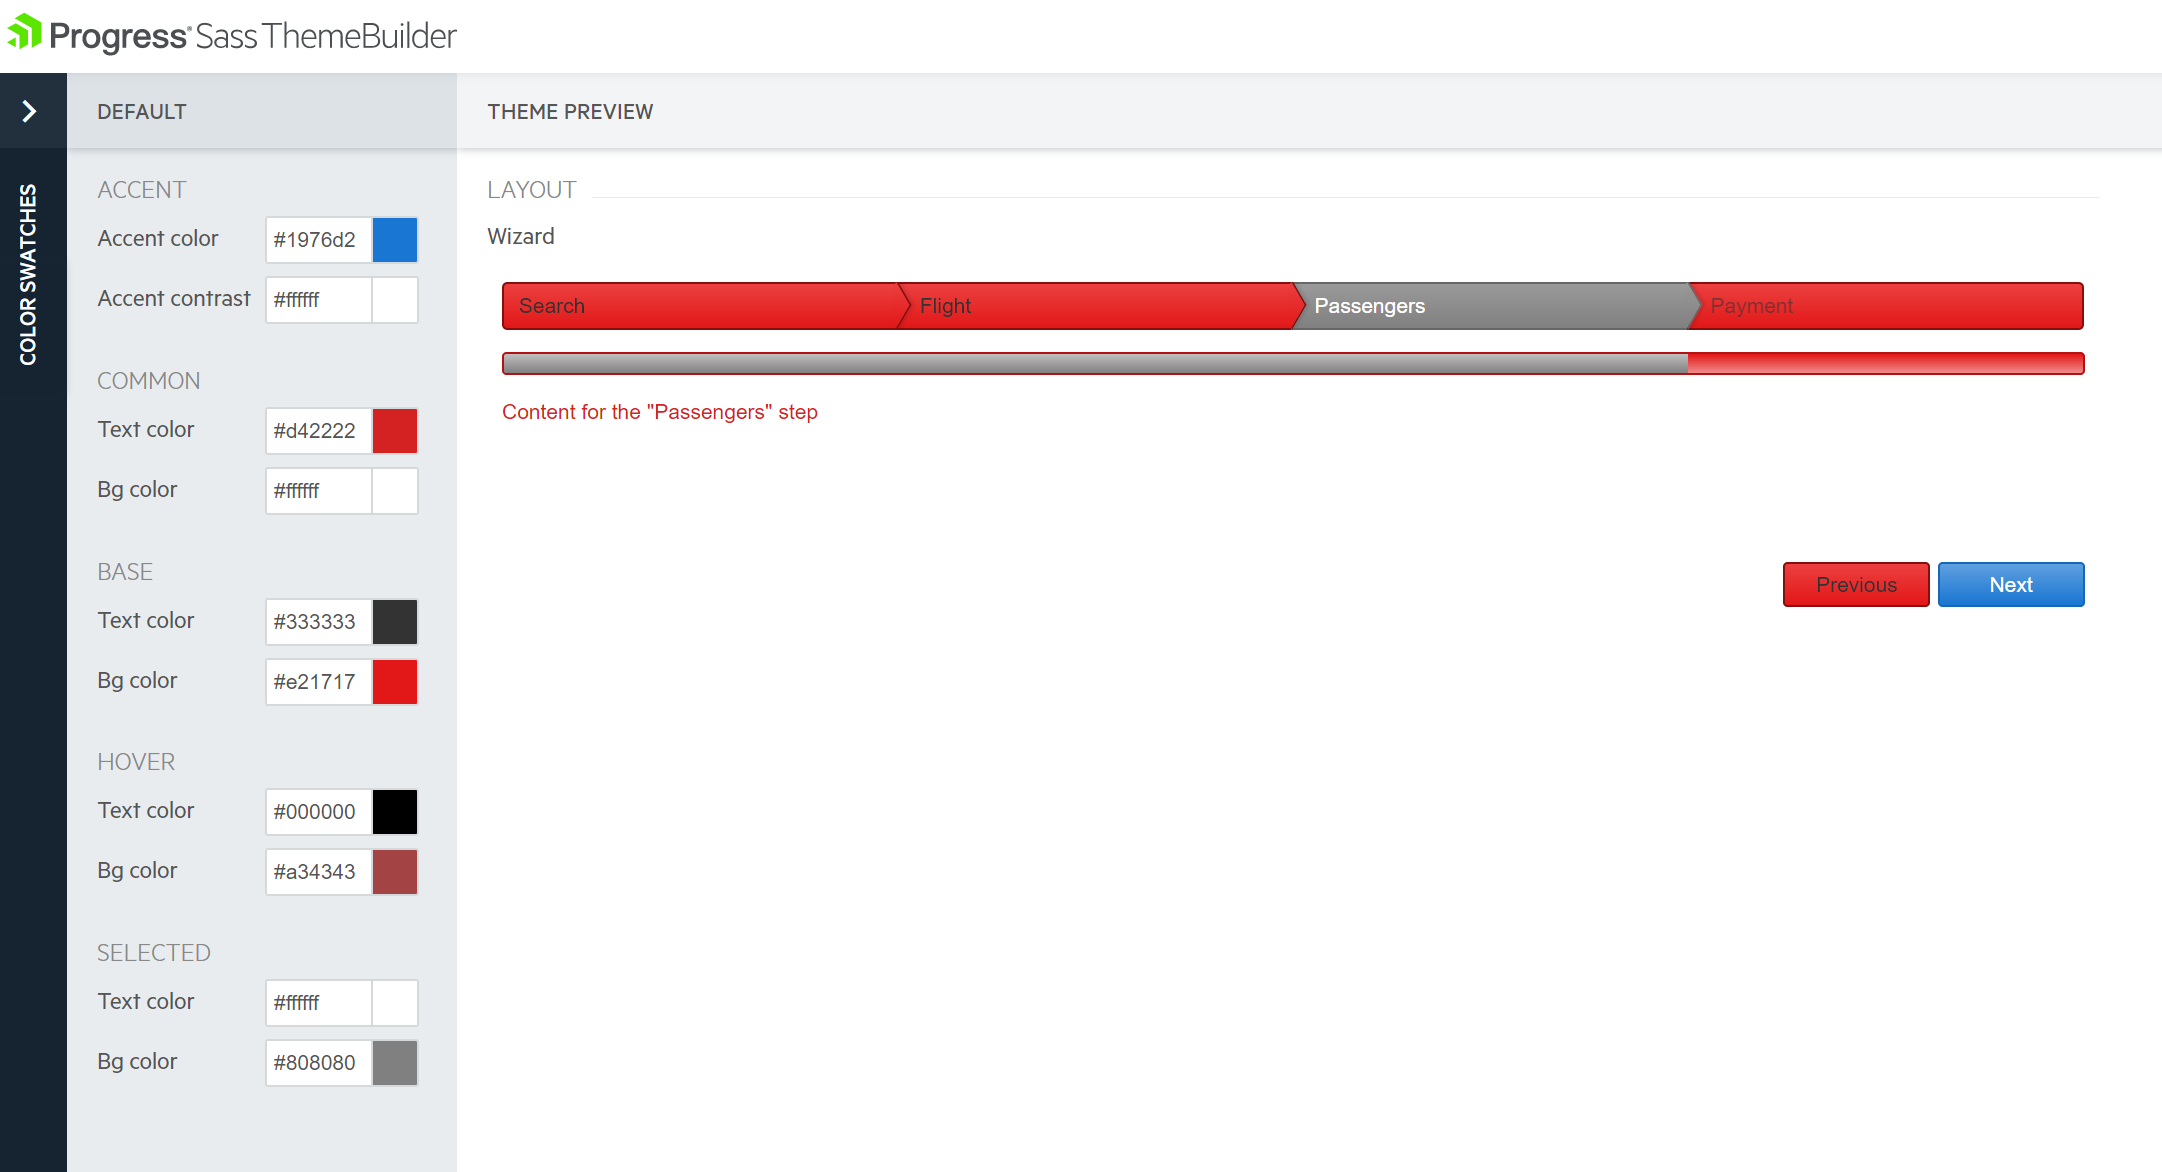Edit the Accent color hex field
Viewport: 2162px width, 1172px height.
coord(318,240)
